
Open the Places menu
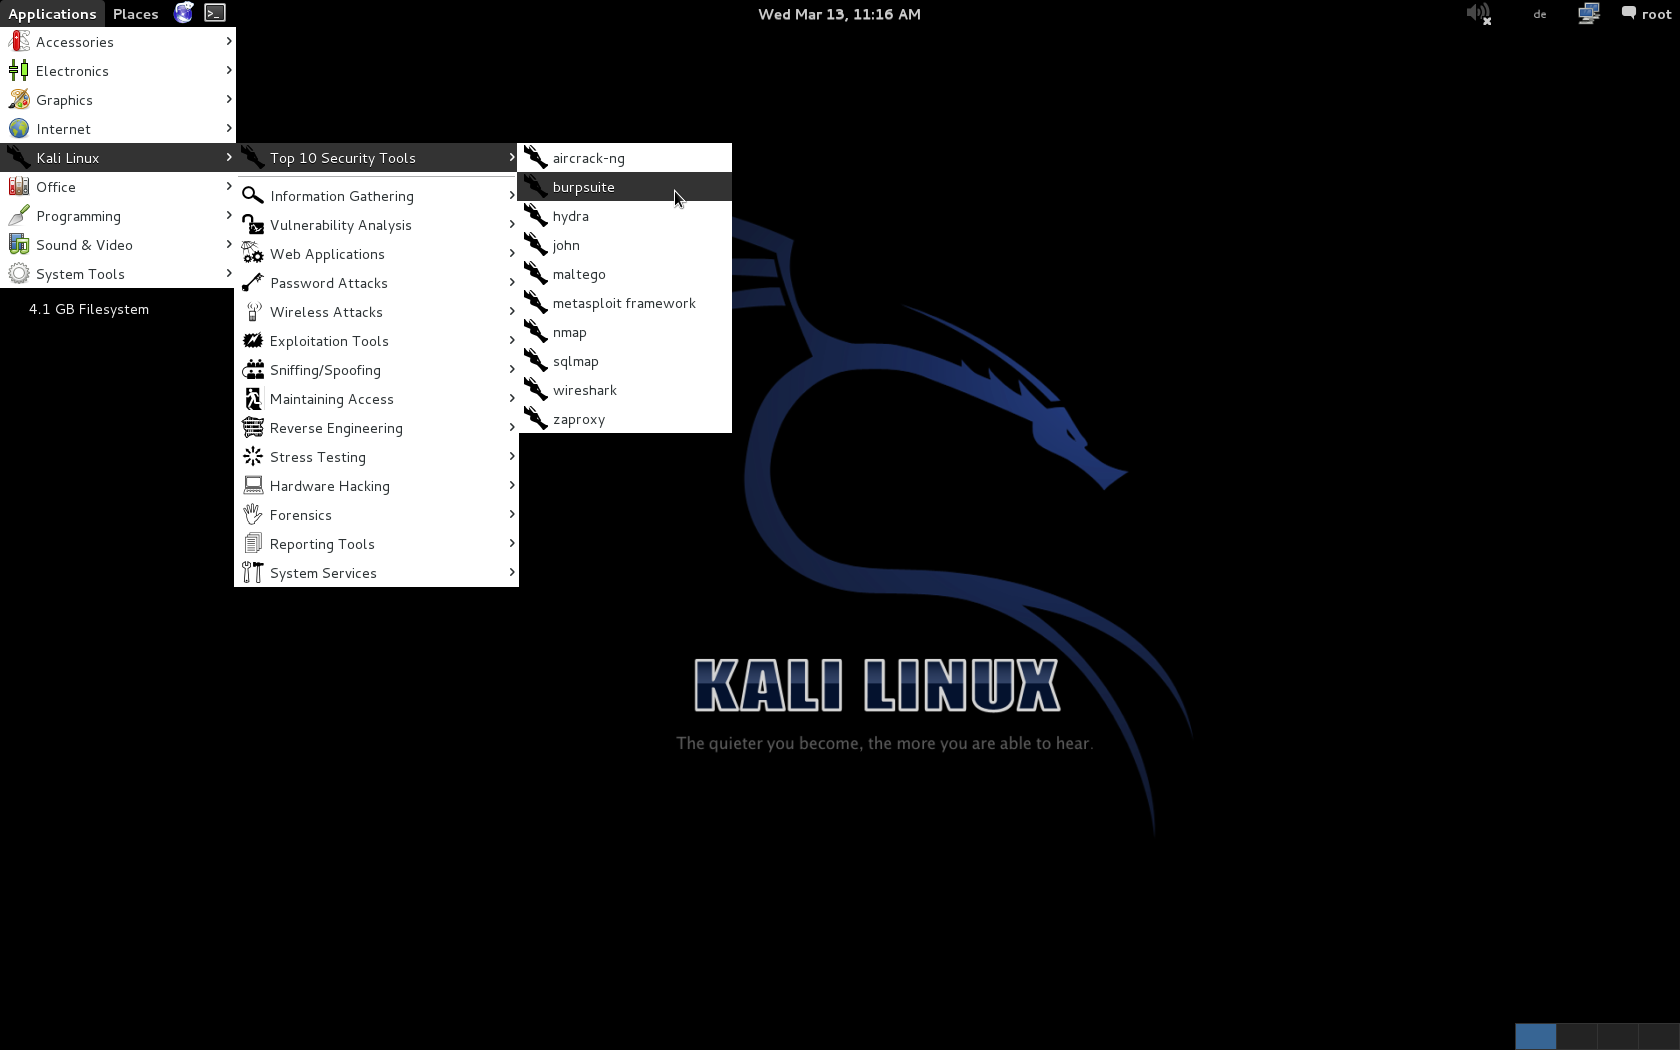[136, 14]
